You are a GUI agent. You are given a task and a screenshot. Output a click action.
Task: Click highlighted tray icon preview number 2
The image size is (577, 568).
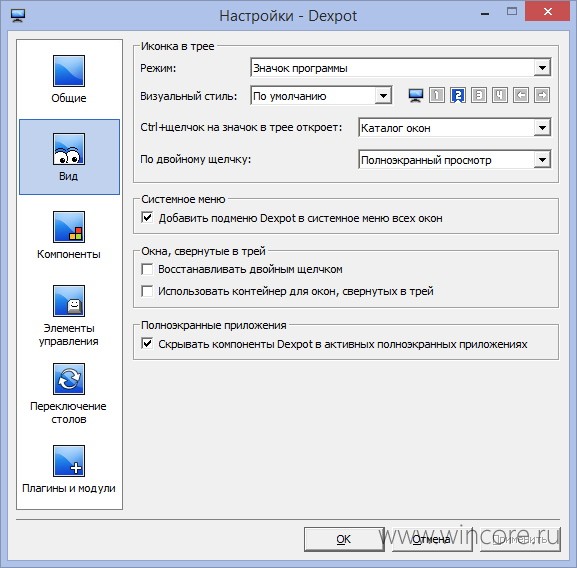(x=457, y=95)
